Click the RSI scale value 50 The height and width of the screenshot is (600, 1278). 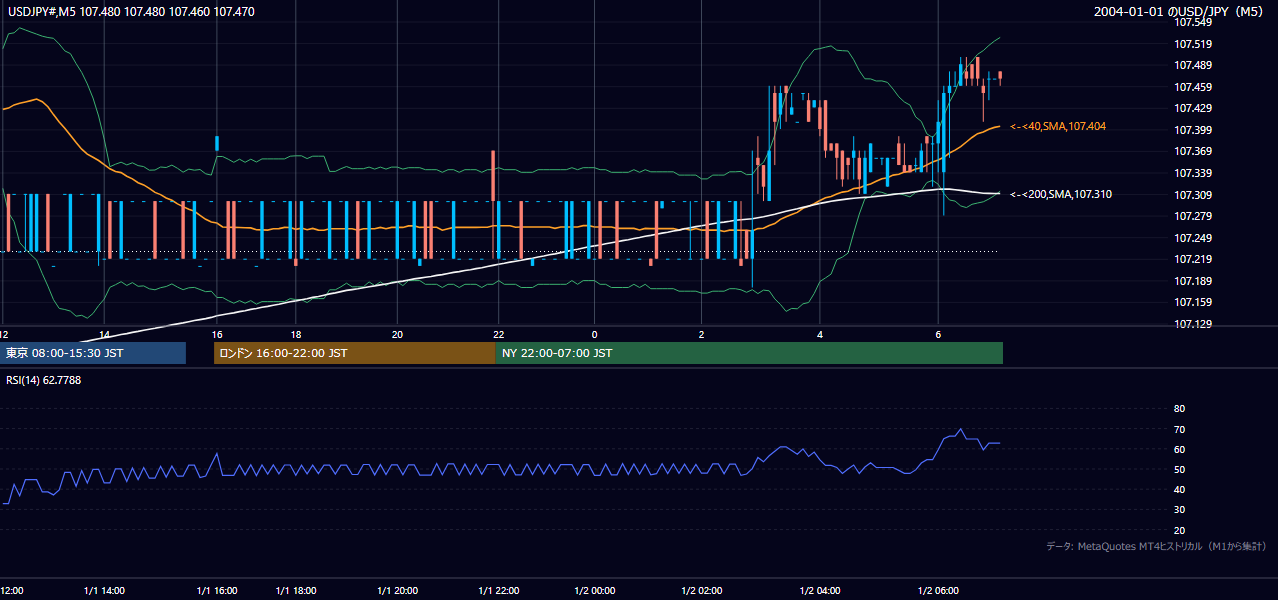[1179, 469]
